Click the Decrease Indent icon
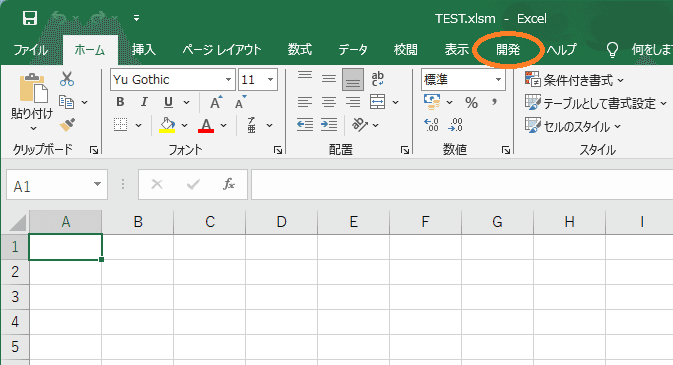The width and height of the screenshot is (673, 365). (x=305, y=125)
